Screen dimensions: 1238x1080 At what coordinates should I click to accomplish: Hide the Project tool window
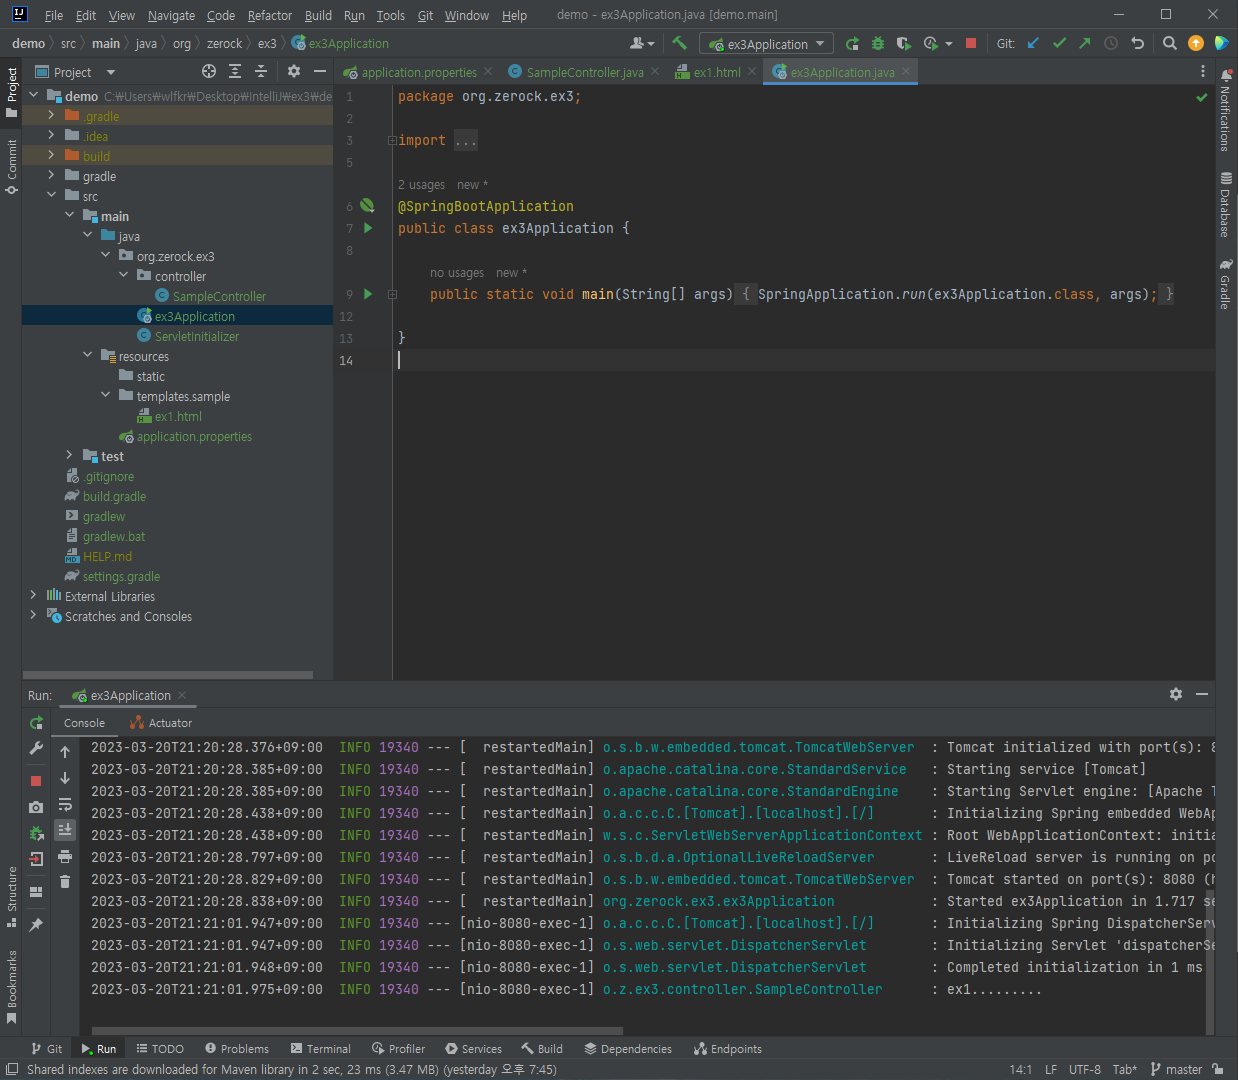pyautogui.click(x=319, y=71)
